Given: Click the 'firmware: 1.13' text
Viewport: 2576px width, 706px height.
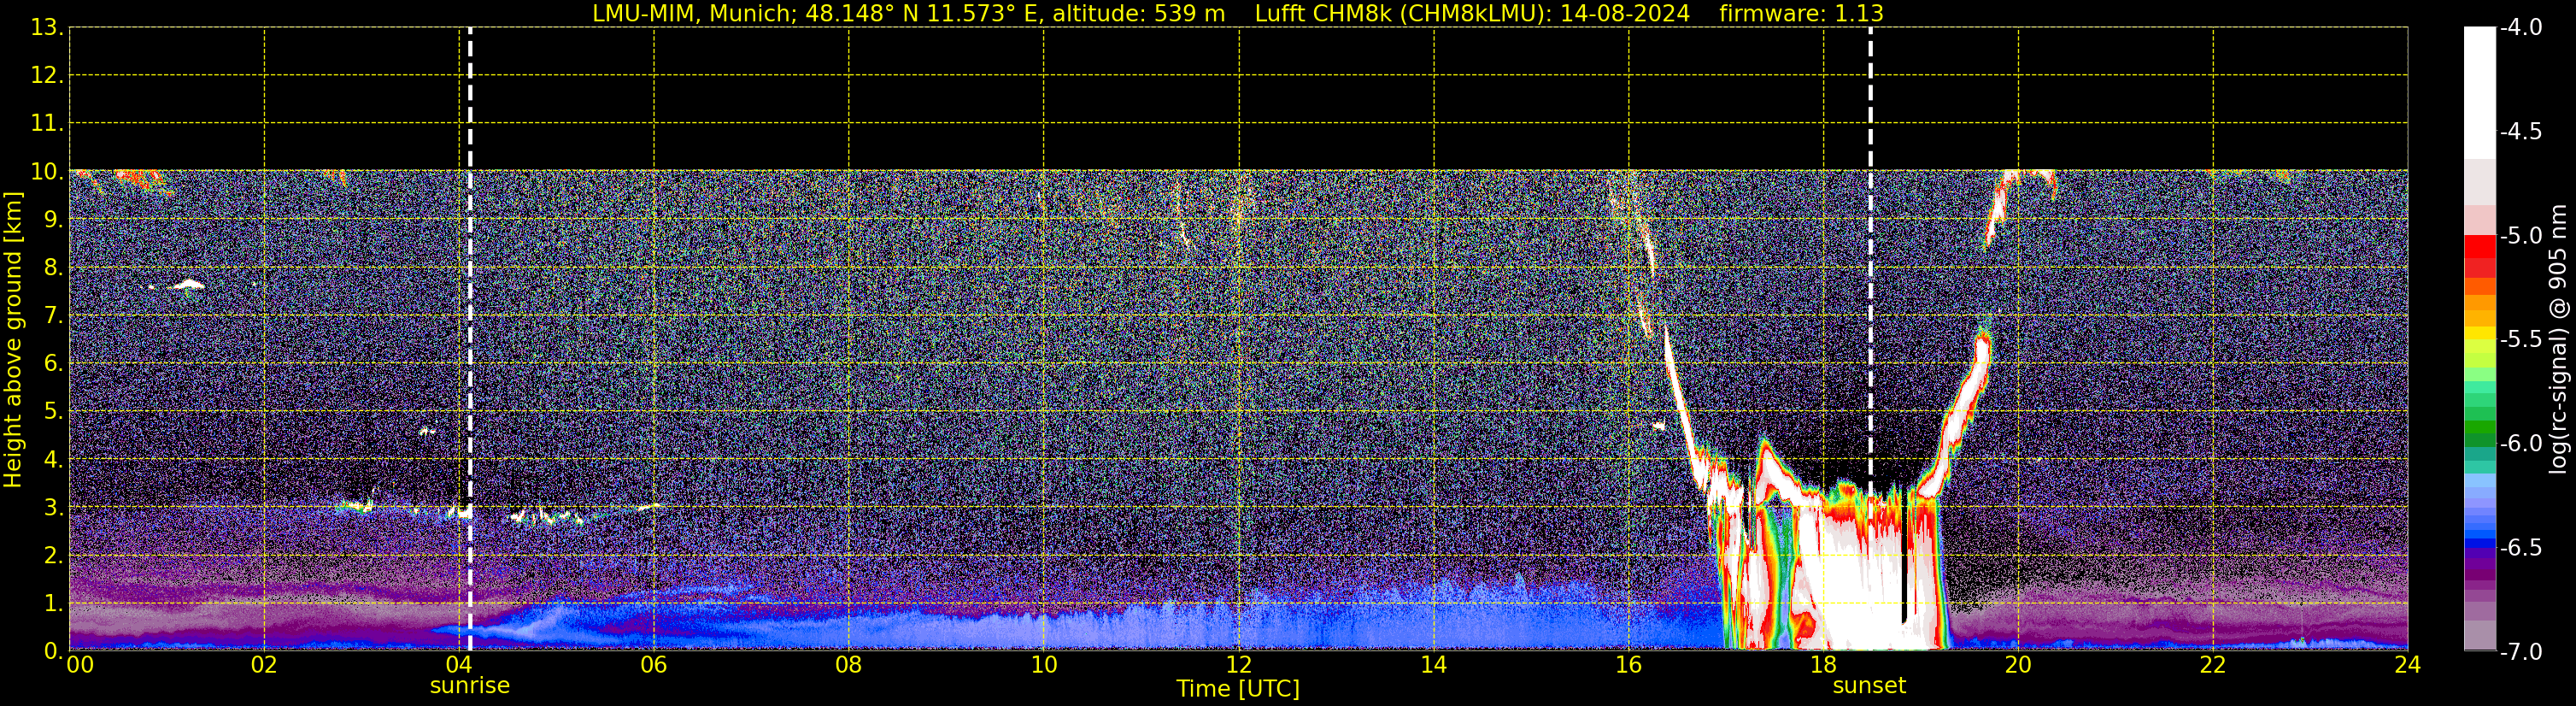Looking at the screenshot, I should (1802, 13).
